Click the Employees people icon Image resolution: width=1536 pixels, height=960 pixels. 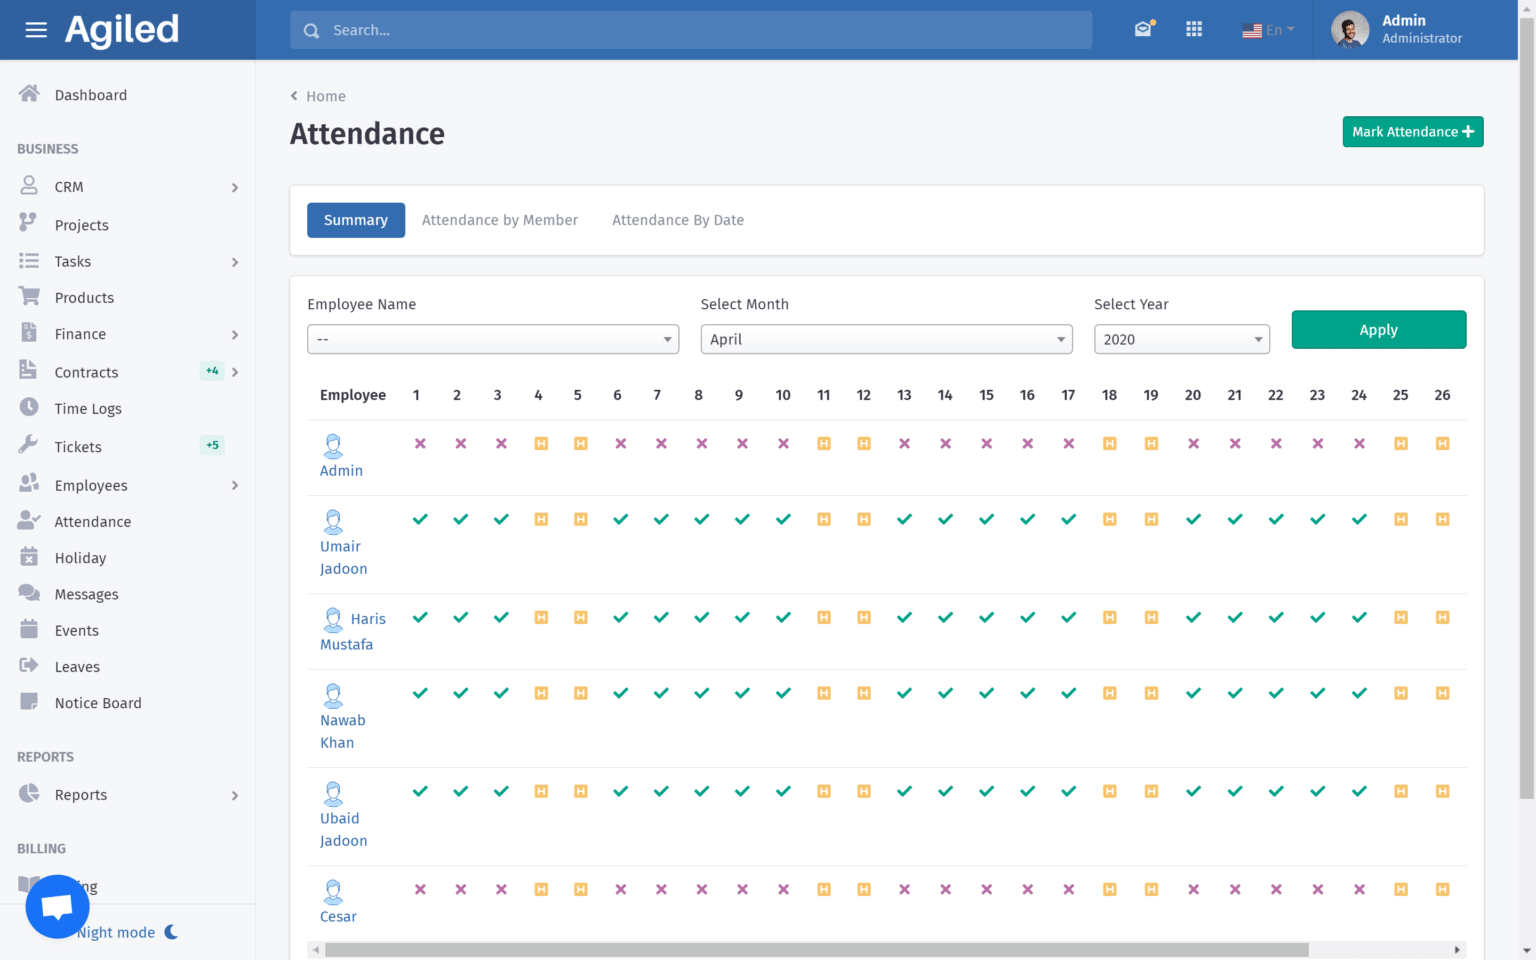coord(29,483)
